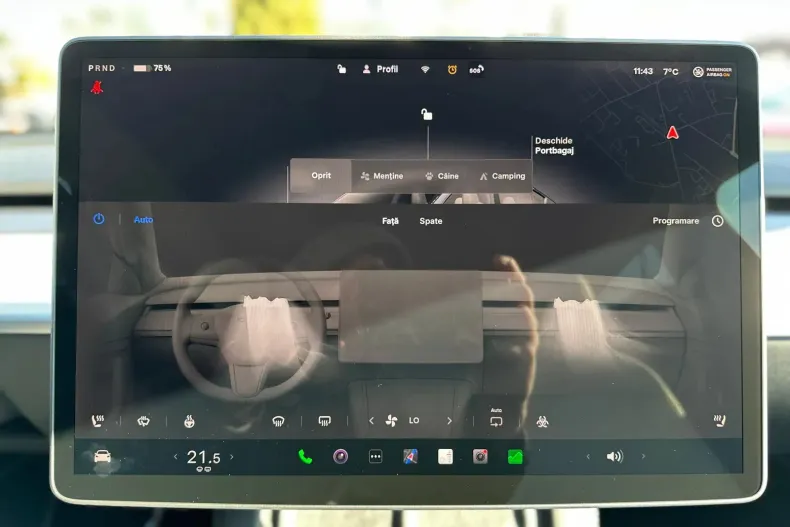Open the Navigation maps app

411,456
